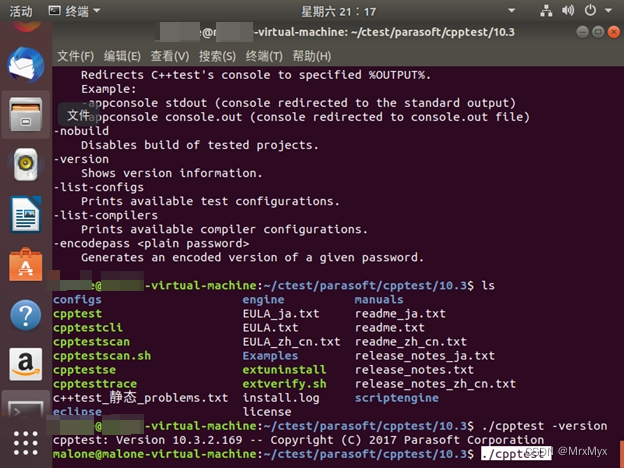Open the Files manager dock icon
The image size is (624, 468).
click(x=26, y=114)
